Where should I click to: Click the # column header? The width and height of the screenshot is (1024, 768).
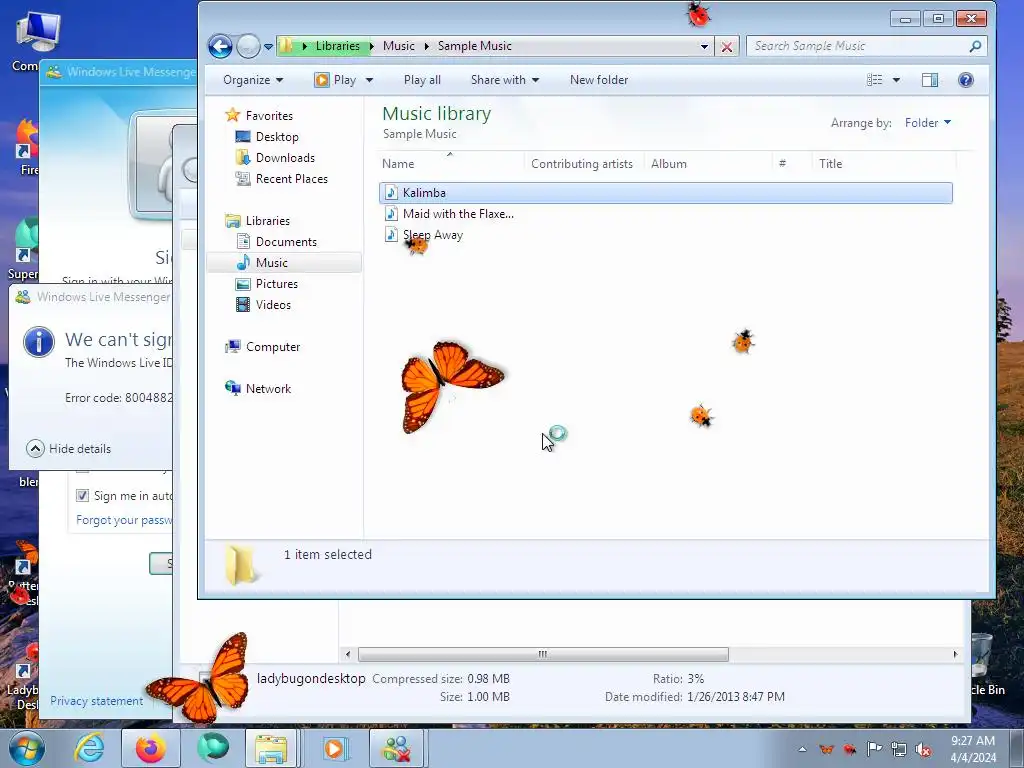coord(792,163)
